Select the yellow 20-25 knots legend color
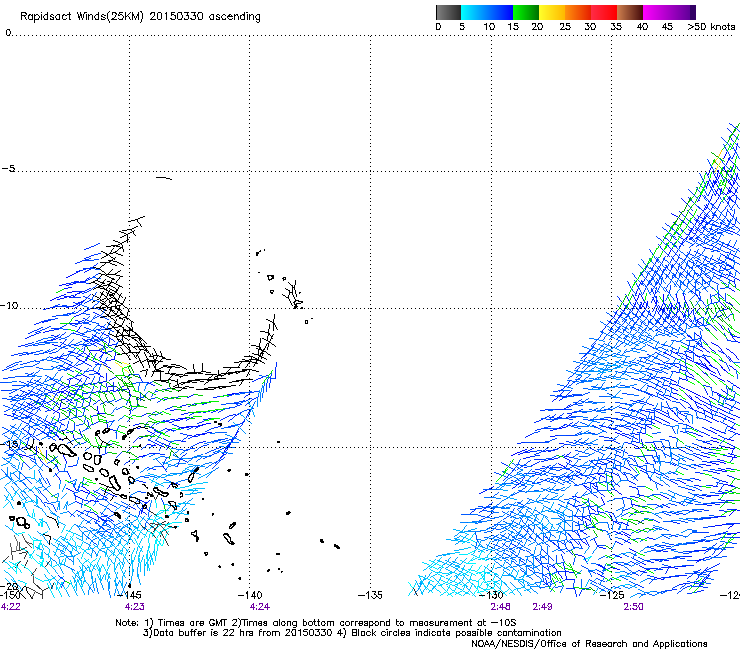The image size is (740, 650). [552, 12]
